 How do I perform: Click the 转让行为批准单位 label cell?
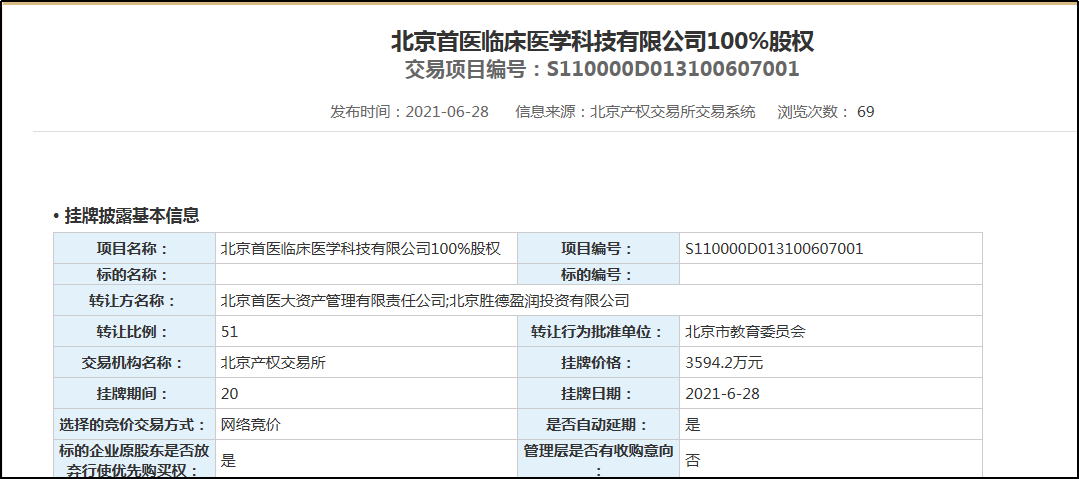pos(597,332)
